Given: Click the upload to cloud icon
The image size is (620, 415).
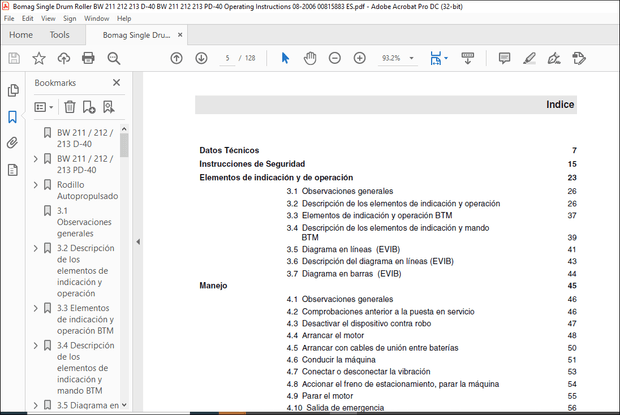Looking at the screenshot, I should point(64,58).
